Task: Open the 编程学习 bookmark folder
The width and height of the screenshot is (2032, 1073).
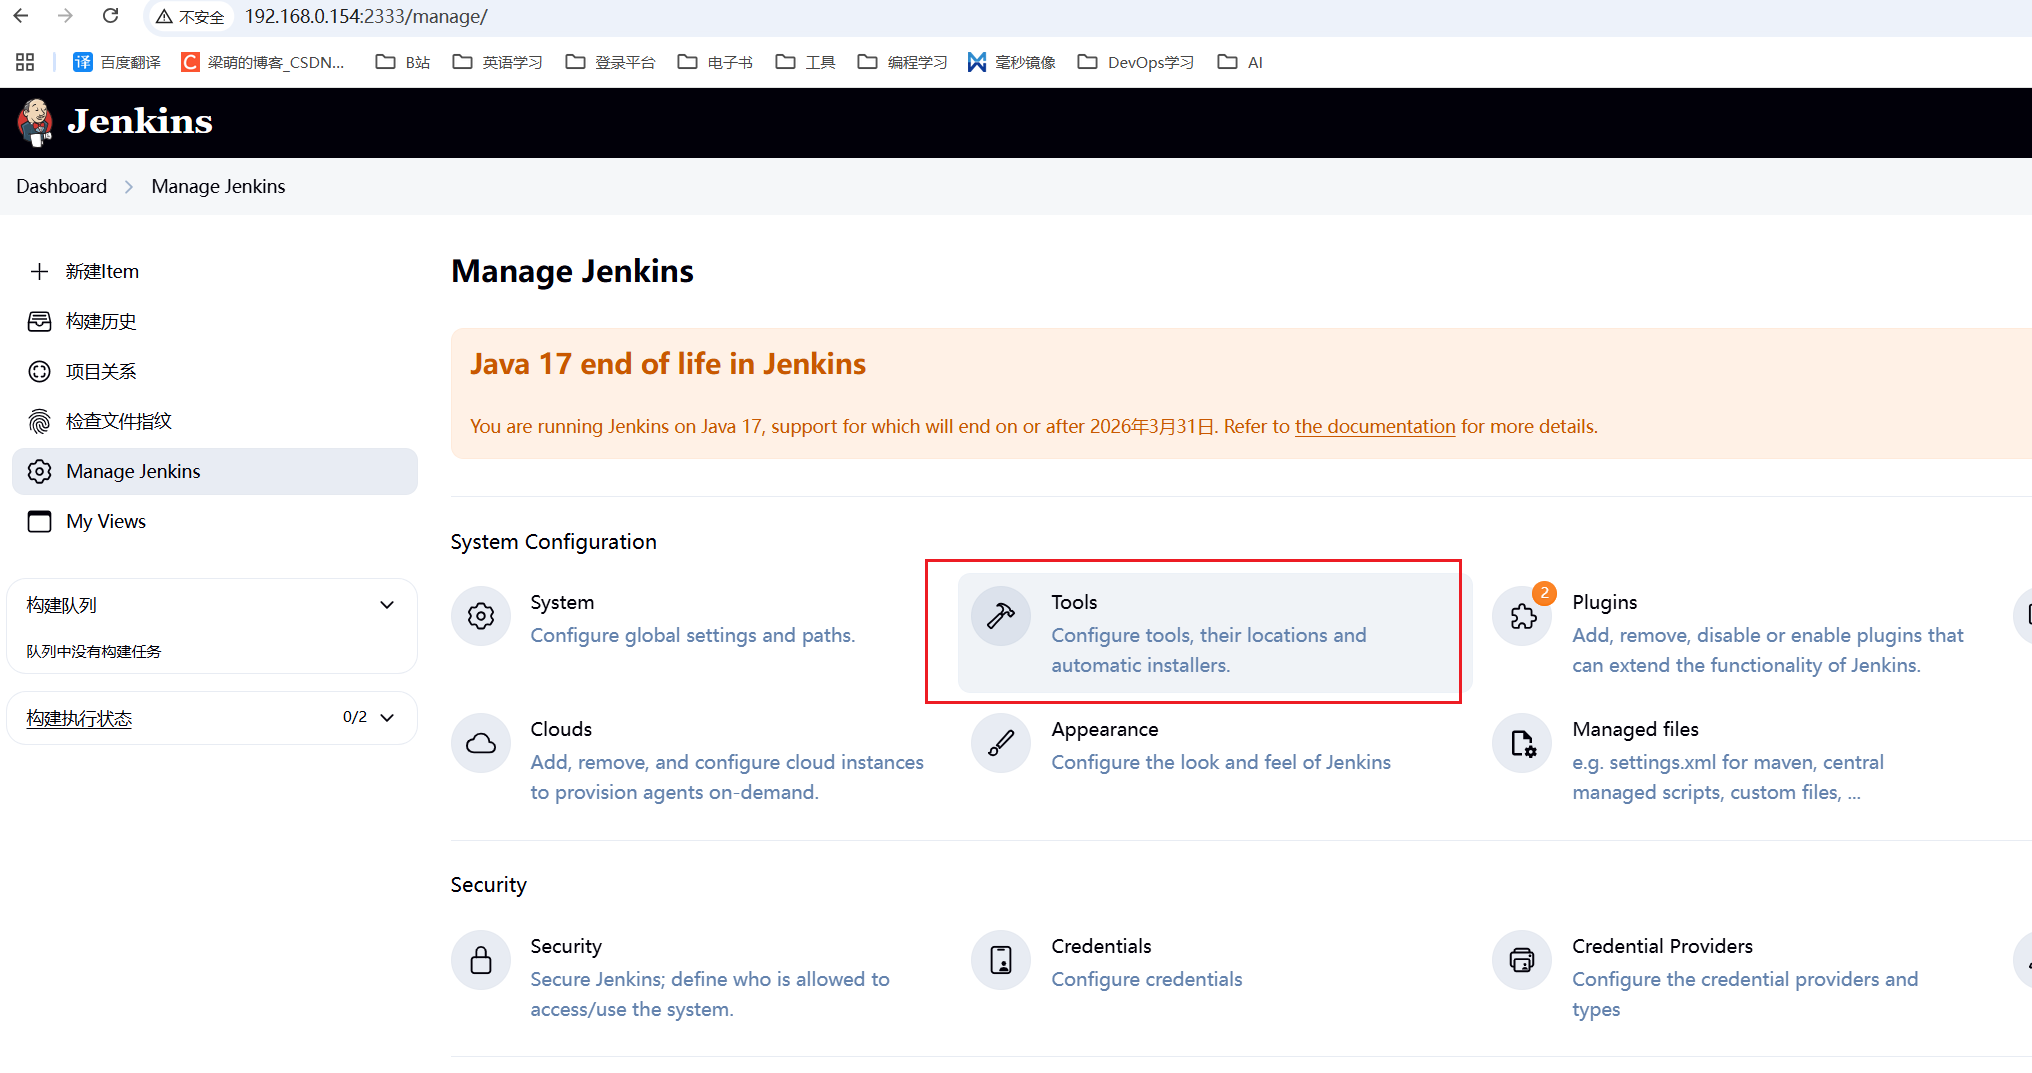Action: [902, 62]
